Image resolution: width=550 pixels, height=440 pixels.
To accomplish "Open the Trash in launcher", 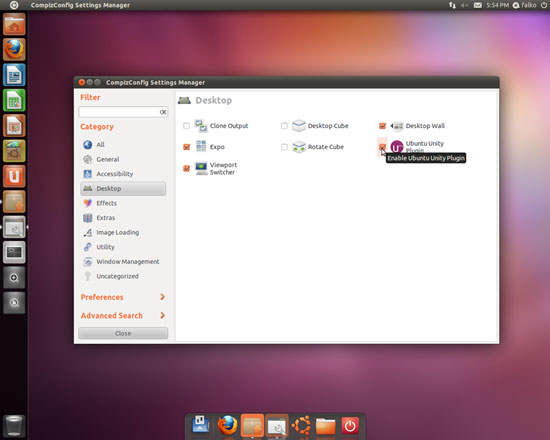I will 14,426.
